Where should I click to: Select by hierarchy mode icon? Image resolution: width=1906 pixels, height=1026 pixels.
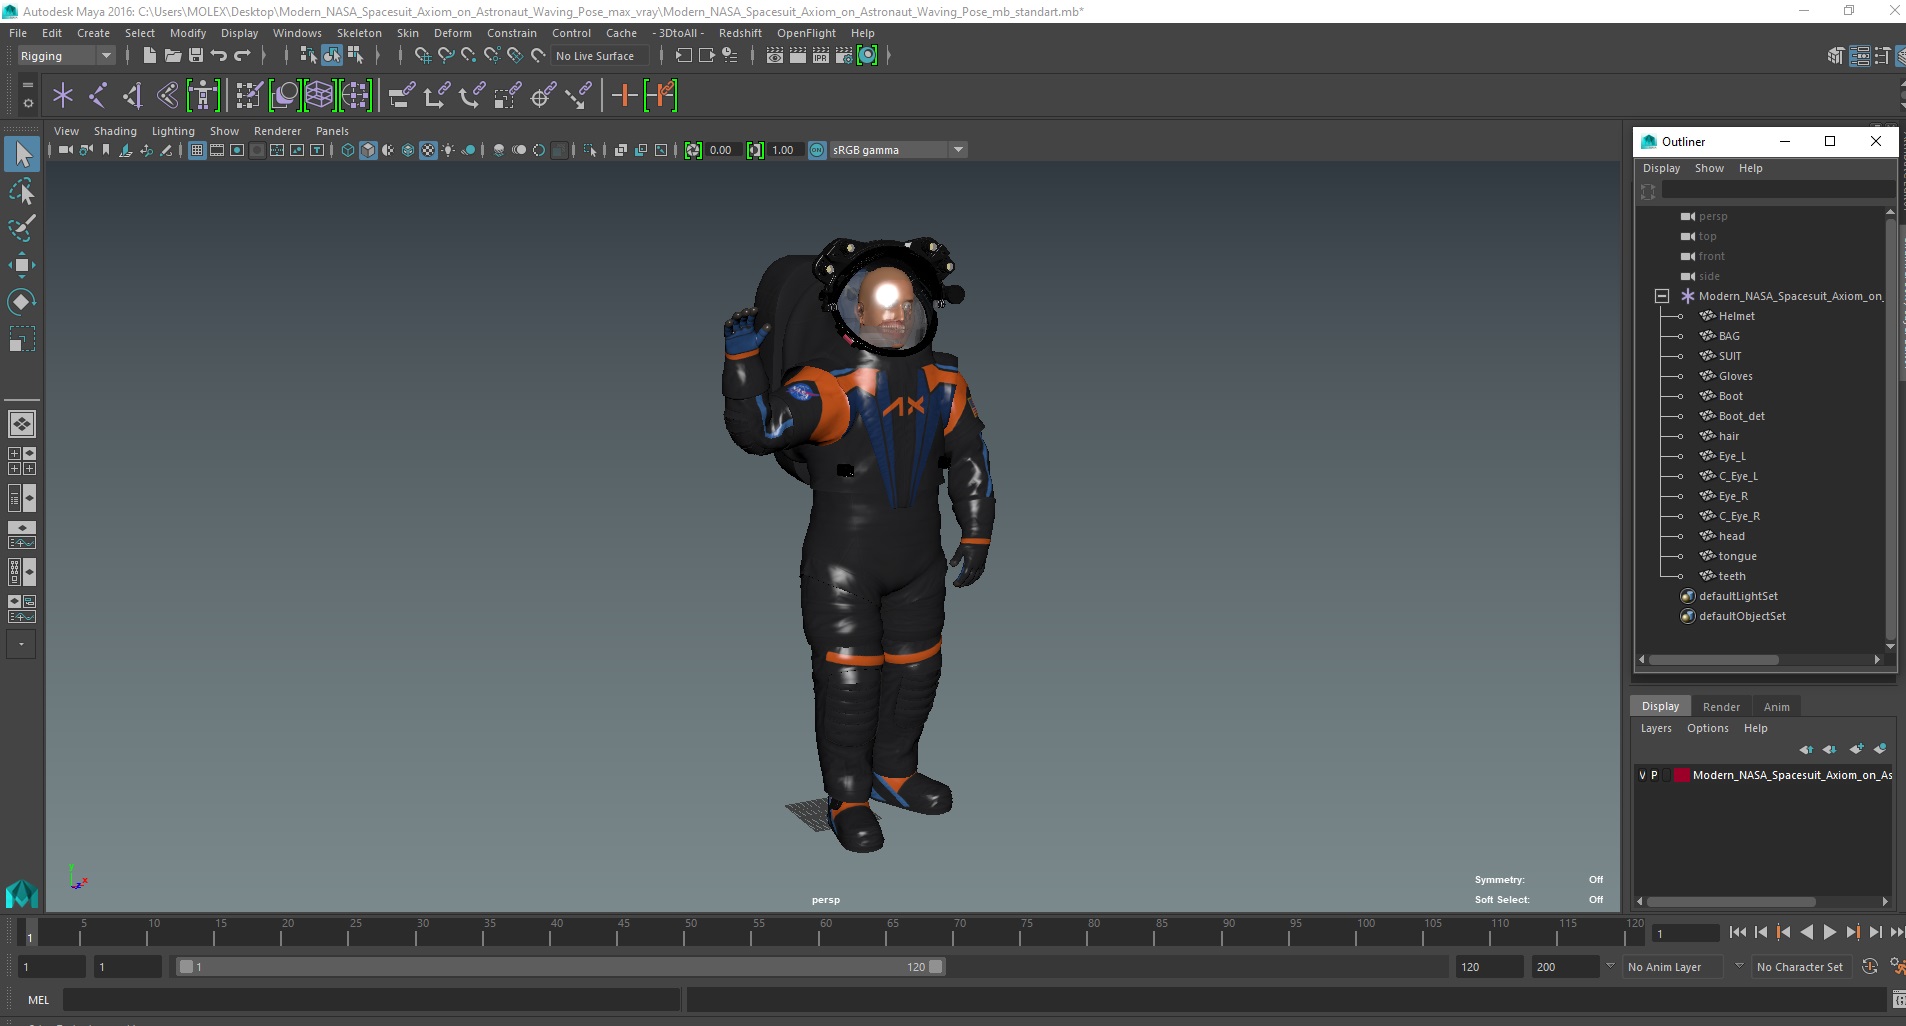[309, 56]
